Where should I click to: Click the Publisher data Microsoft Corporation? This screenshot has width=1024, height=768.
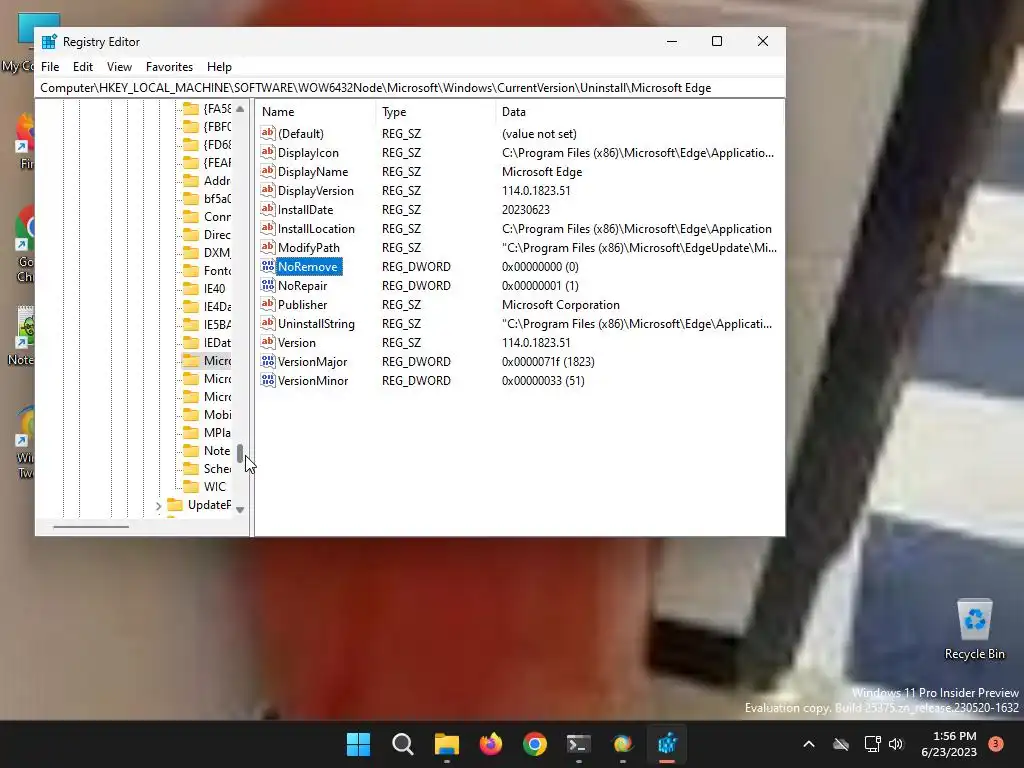[x=560, y=304]
